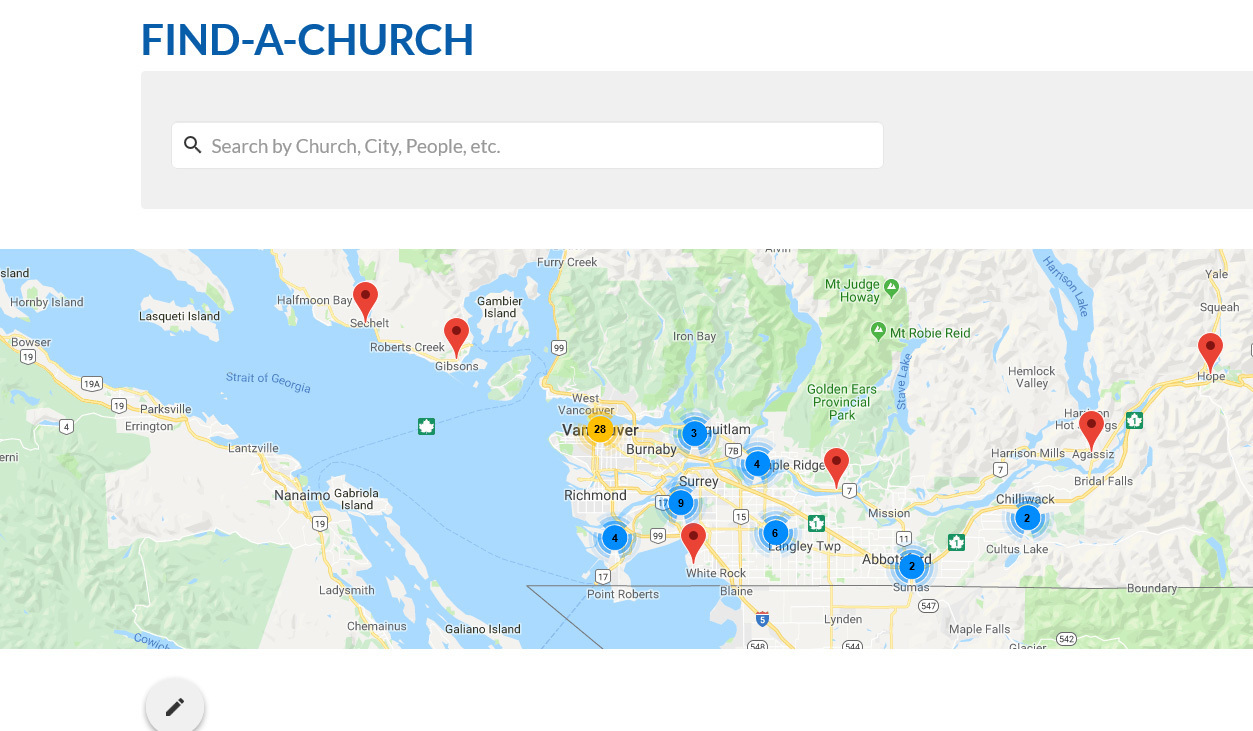
Task: Click the blue 4 cluster south of Richmond
Action: pyautogui.click(x=614, y=538)
